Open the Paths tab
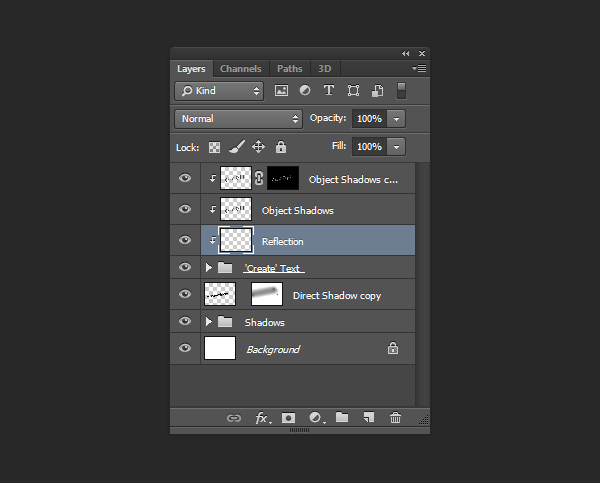600x483 pixels. point(290,69)
